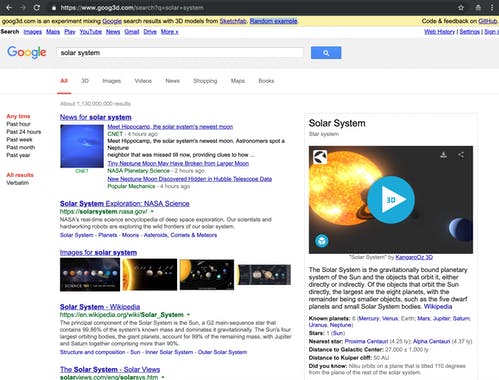Click the download icon on 3D viewer
The image size is (499, 380).
[444, 155]
